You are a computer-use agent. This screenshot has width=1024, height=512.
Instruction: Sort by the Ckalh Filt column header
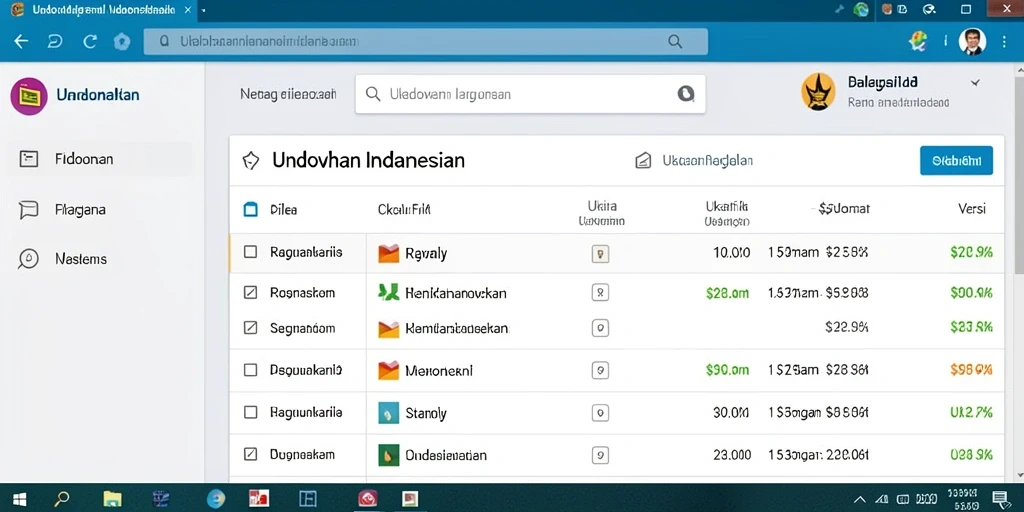[x=404, y=210]
